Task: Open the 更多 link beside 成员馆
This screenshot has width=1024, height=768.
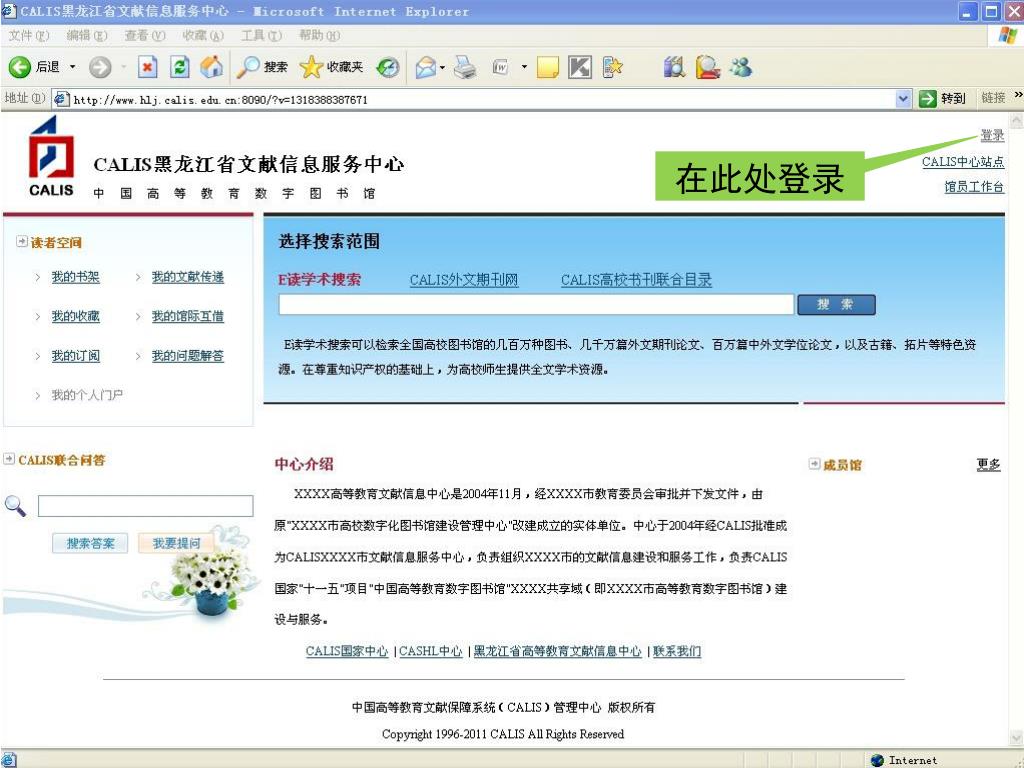Action: pos(988,464)
